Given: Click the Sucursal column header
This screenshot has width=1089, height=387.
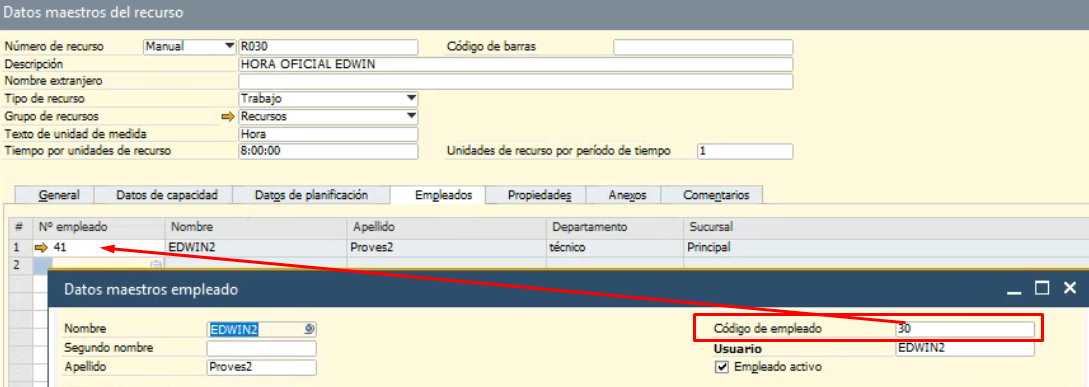Looking at the screenshot, I should tap(886, 227).
